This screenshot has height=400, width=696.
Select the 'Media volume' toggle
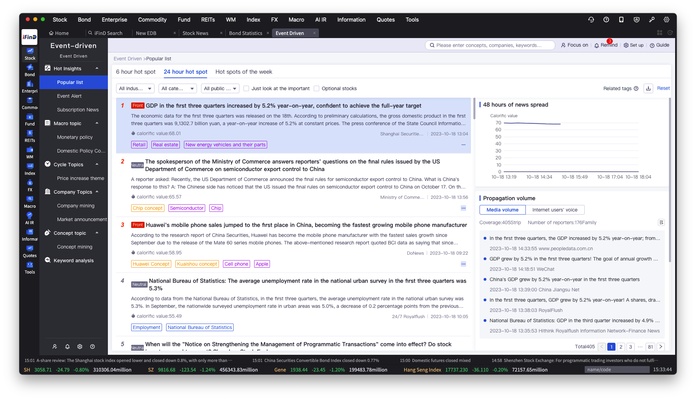[502, 210]
